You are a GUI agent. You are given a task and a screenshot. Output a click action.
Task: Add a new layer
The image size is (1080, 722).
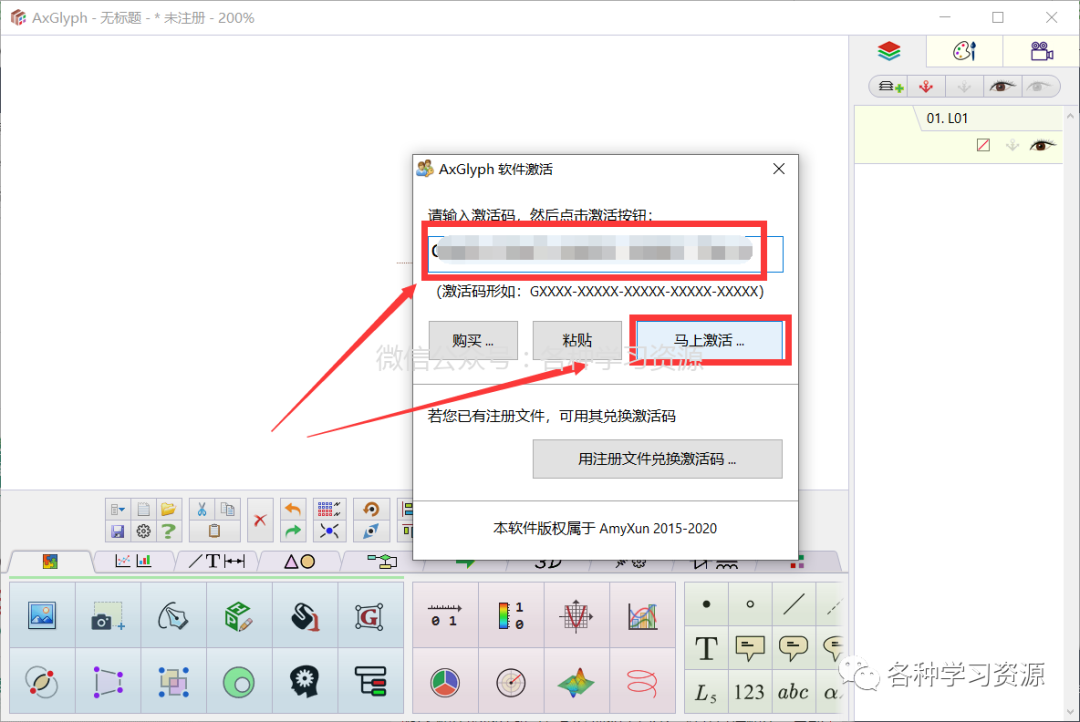891,87
